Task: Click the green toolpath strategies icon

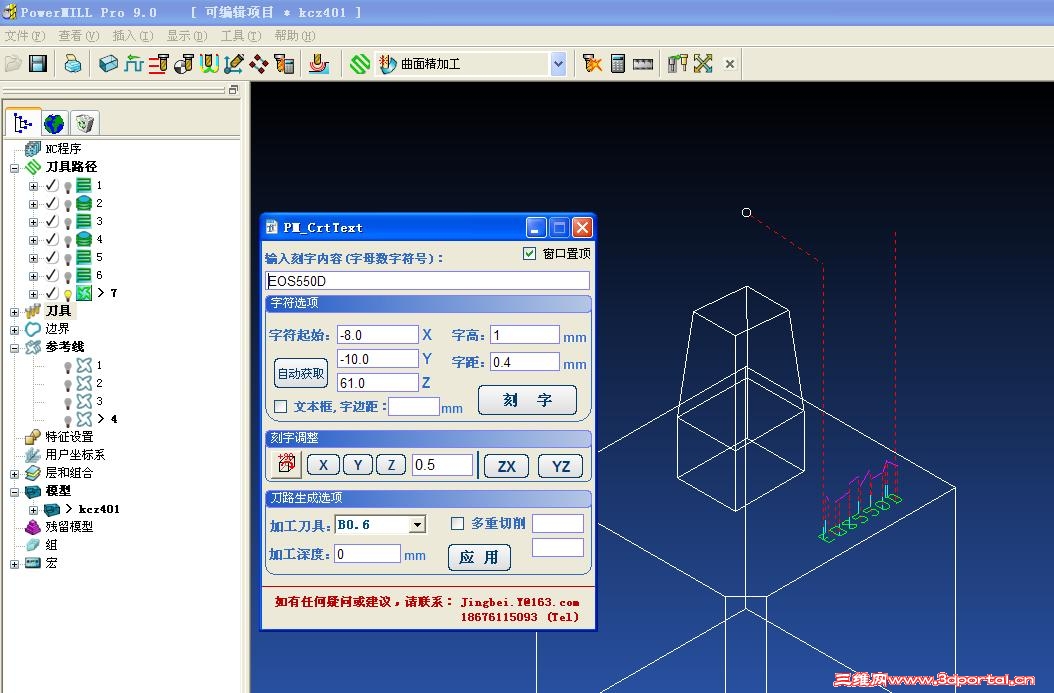Action: pos(360,64)
